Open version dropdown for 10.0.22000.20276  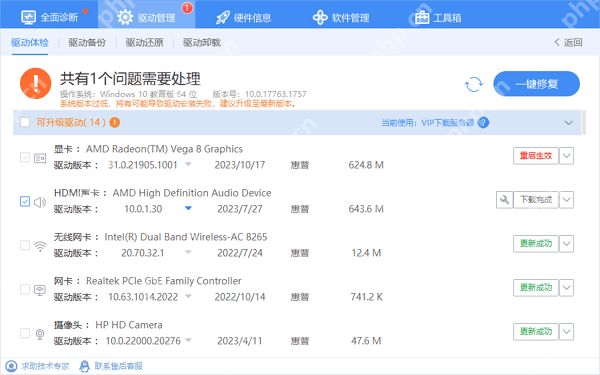pyautogui.click(x=188, y=340)
